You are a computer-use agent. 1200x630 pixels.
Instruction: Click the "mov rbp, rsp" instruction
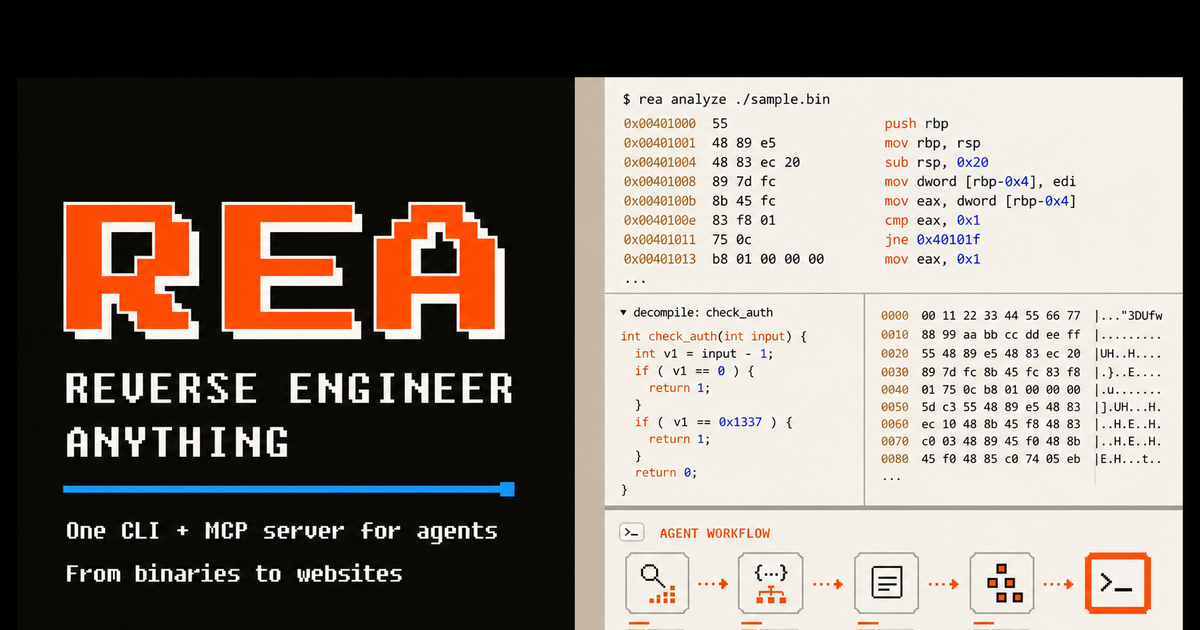933,143
